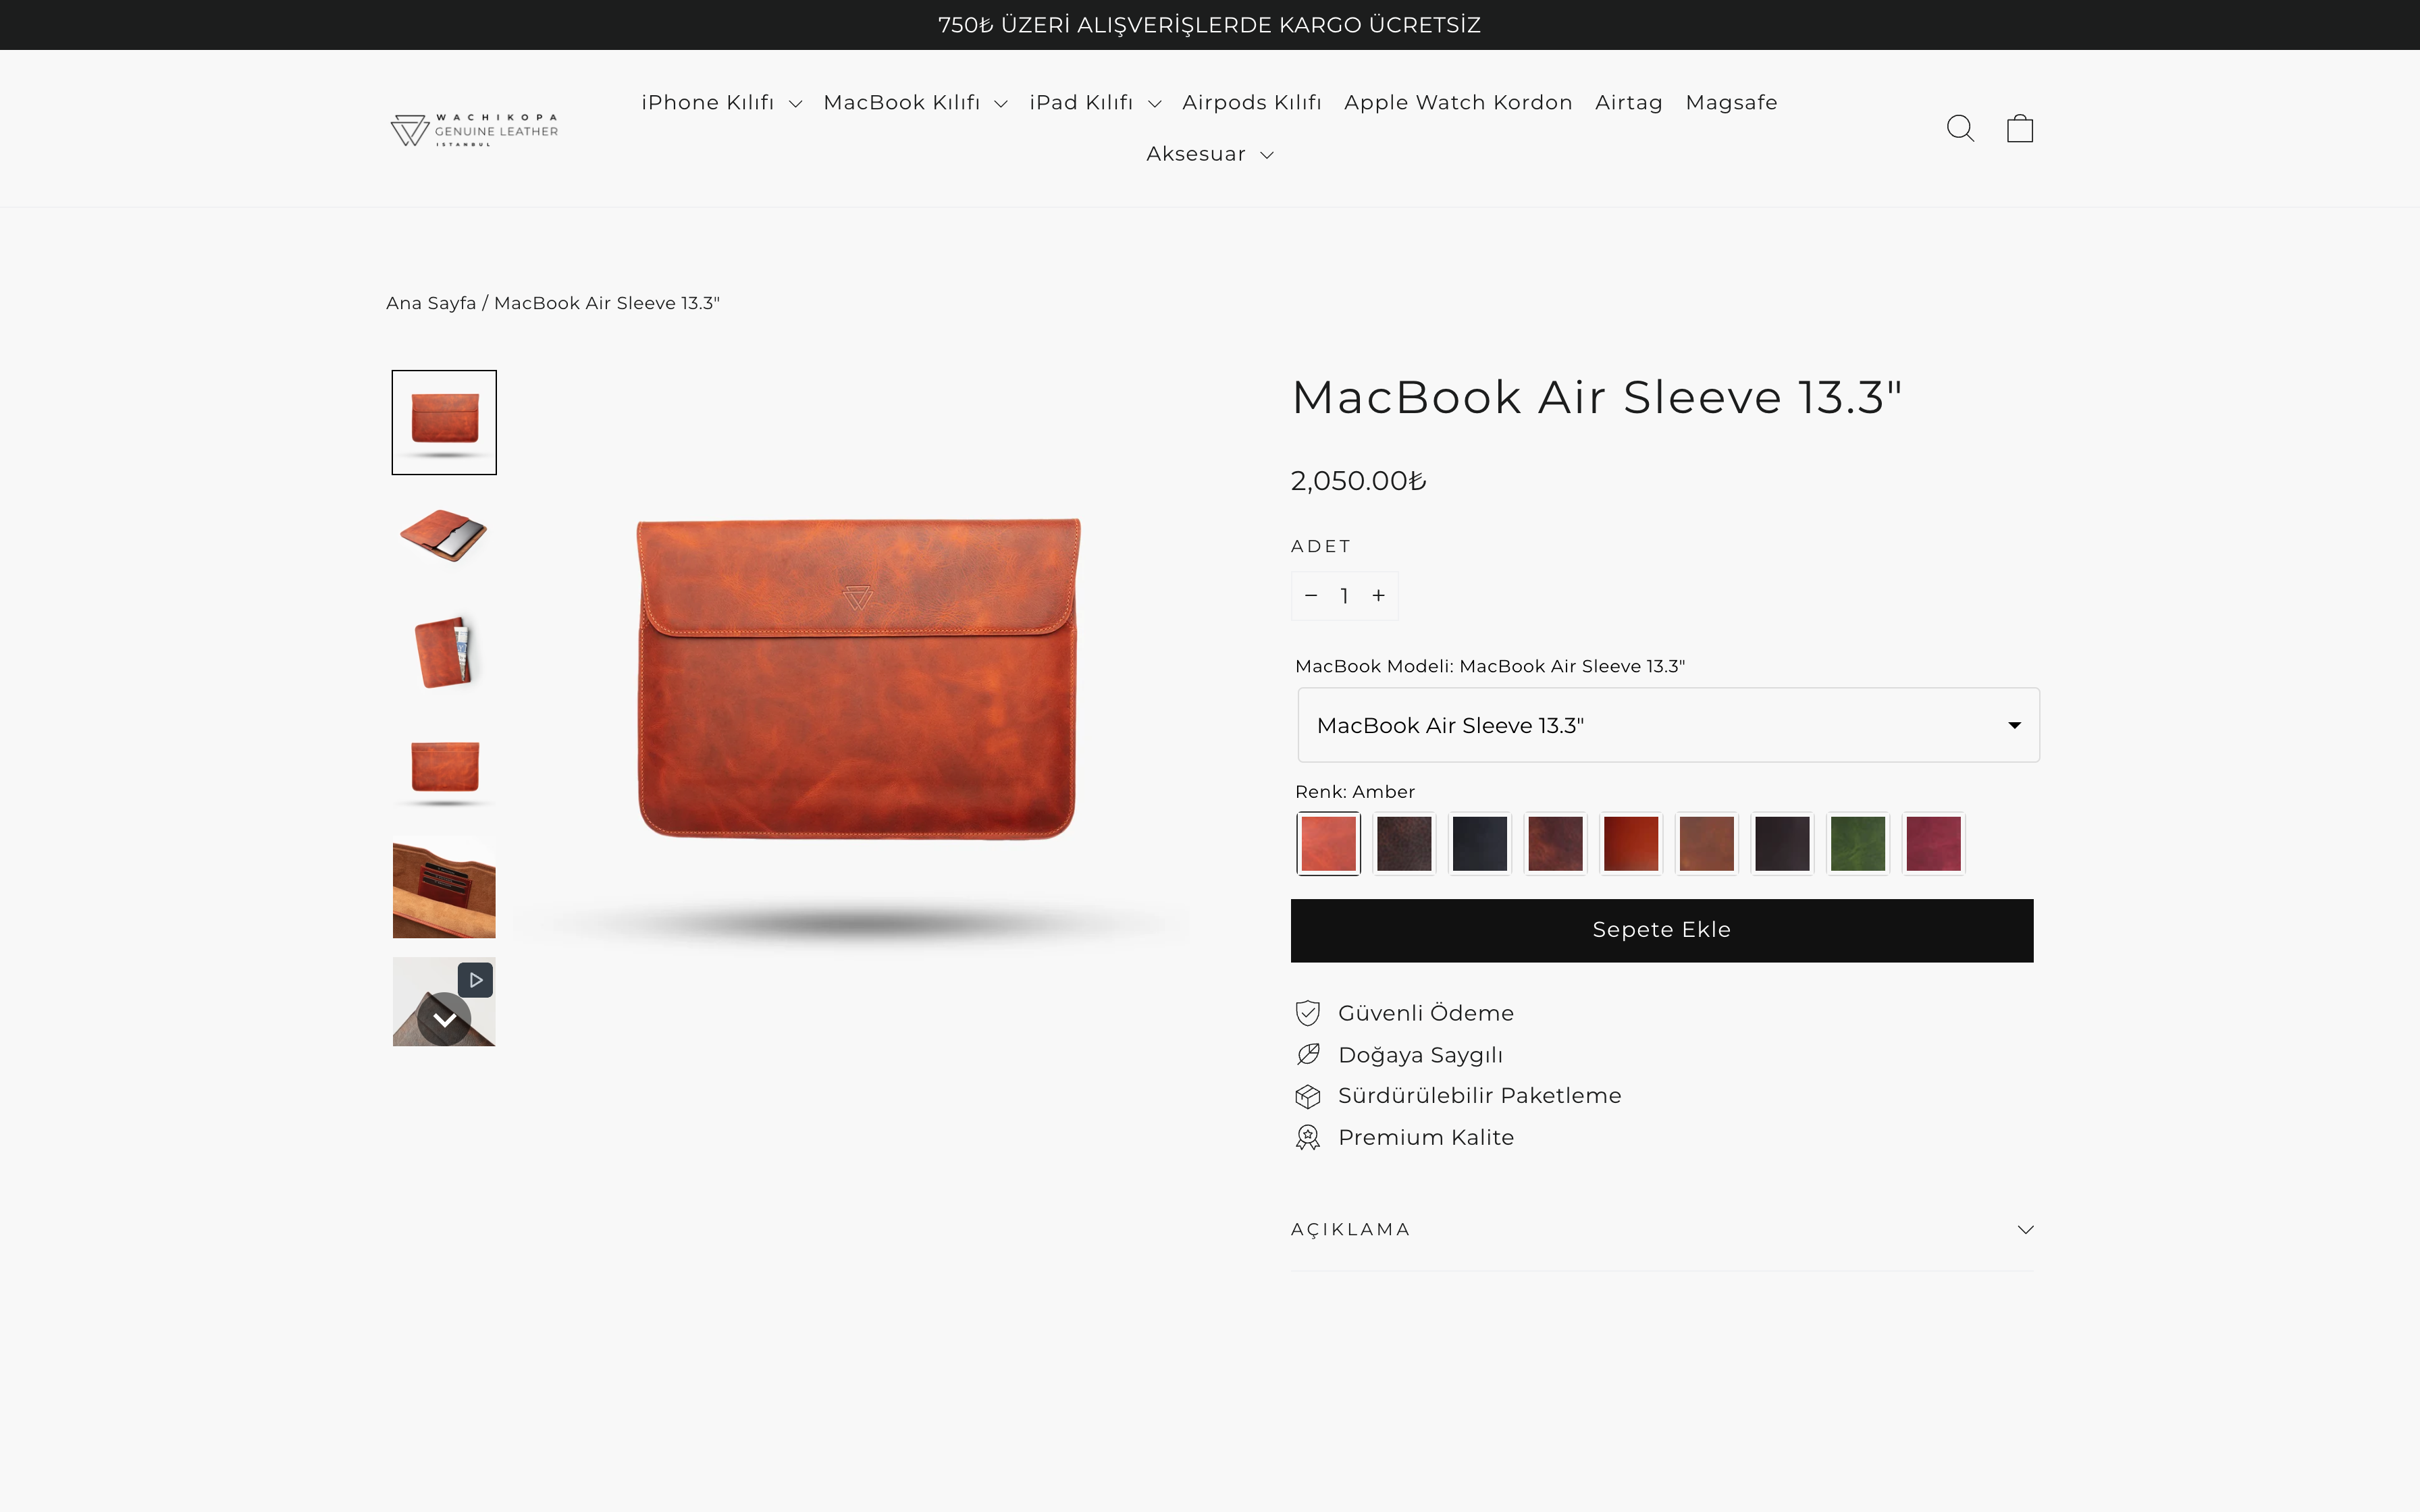Choose the burgundy pink color swatch
The width and height of the screenshot is (2420, 1512).
1933,843
